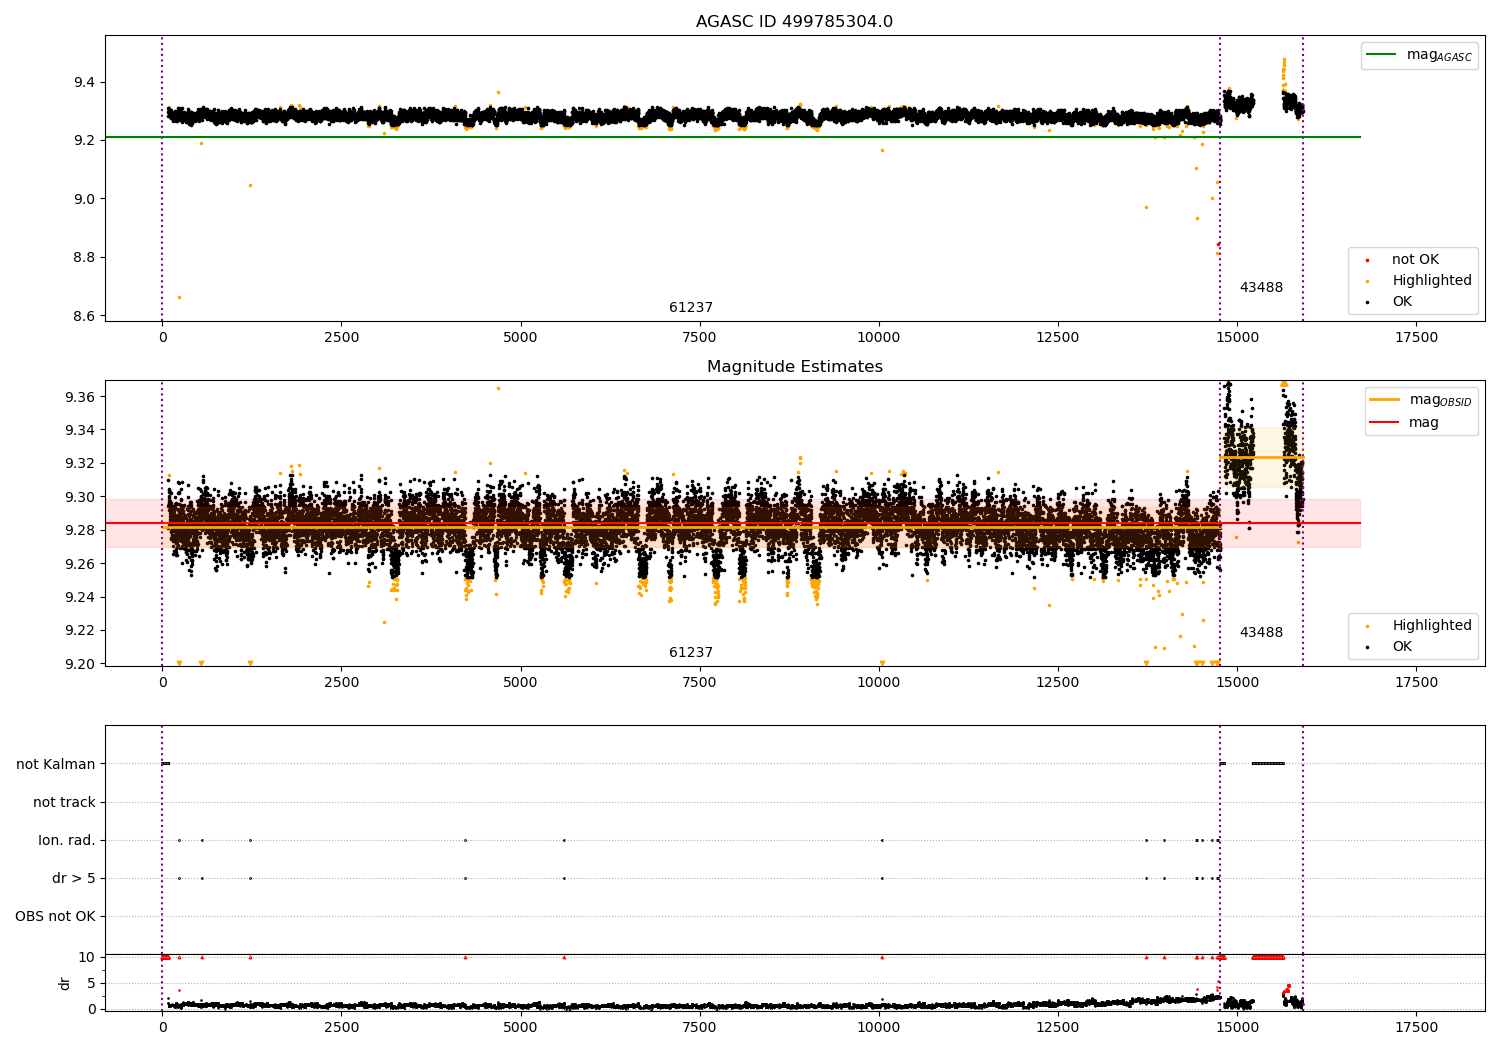Click the '9.4' y-axis tick in top plot

[x=85, y=82]
